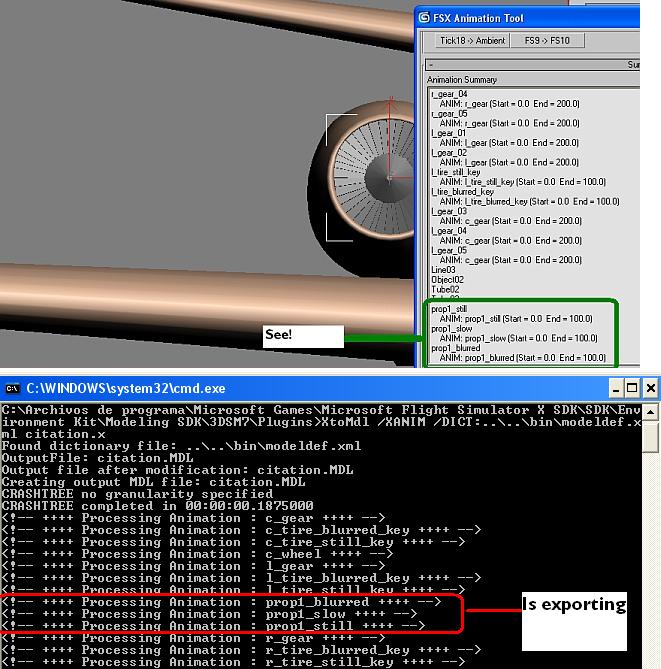Image resolution: width=661 pixels, height=669 pixels.
Task: Click the ANIM: prop1_blurred entry
Action: [523, 358]
